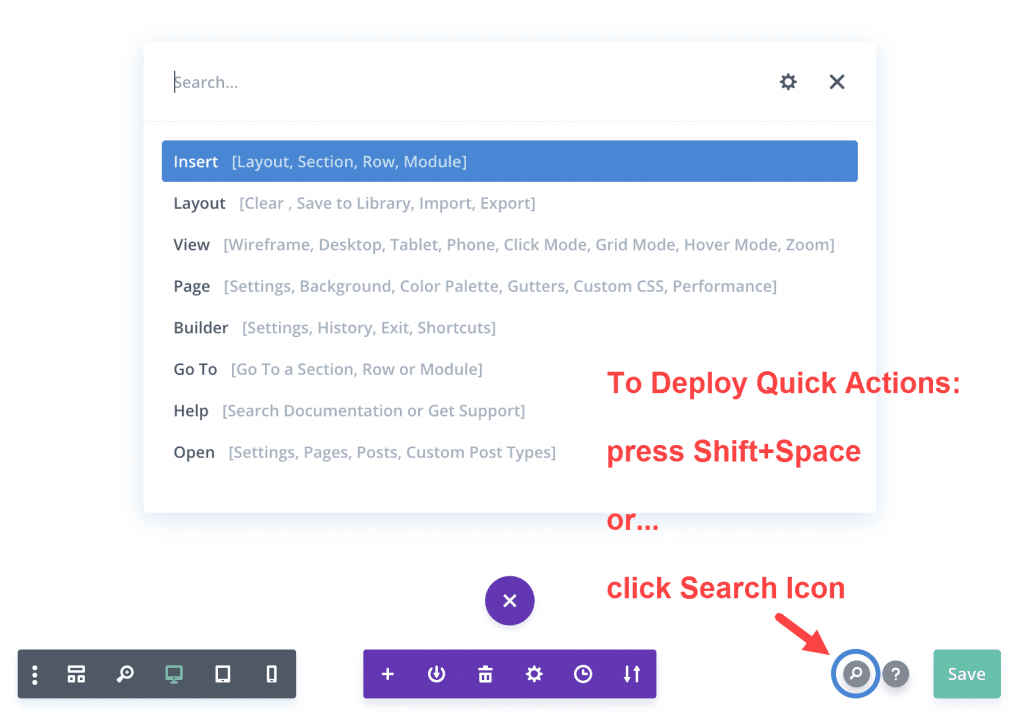The image size is (1024, 724).
Task: Click the up-down arrows to reposition toolbar
Action: (x=631, y=674)
